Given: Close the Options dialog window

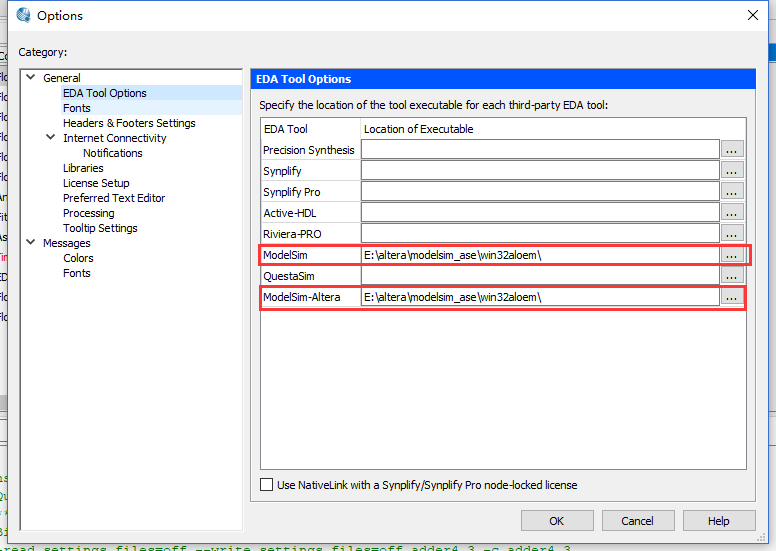Looking at the screenshot, I should click(753, 15).
